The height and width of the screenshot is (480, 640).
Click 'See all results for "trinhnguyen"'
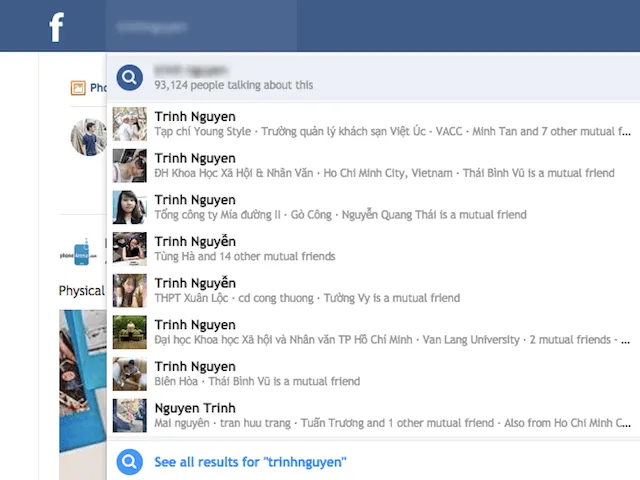click(250, 462)
